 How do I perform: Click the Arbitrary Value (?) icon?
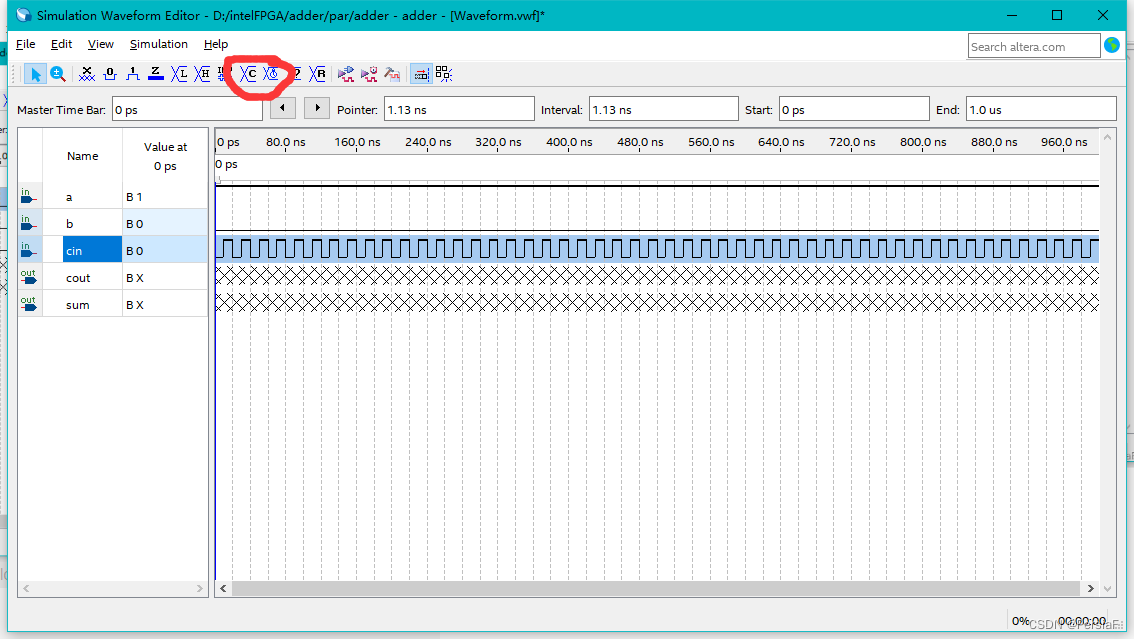tap(295, 74)
